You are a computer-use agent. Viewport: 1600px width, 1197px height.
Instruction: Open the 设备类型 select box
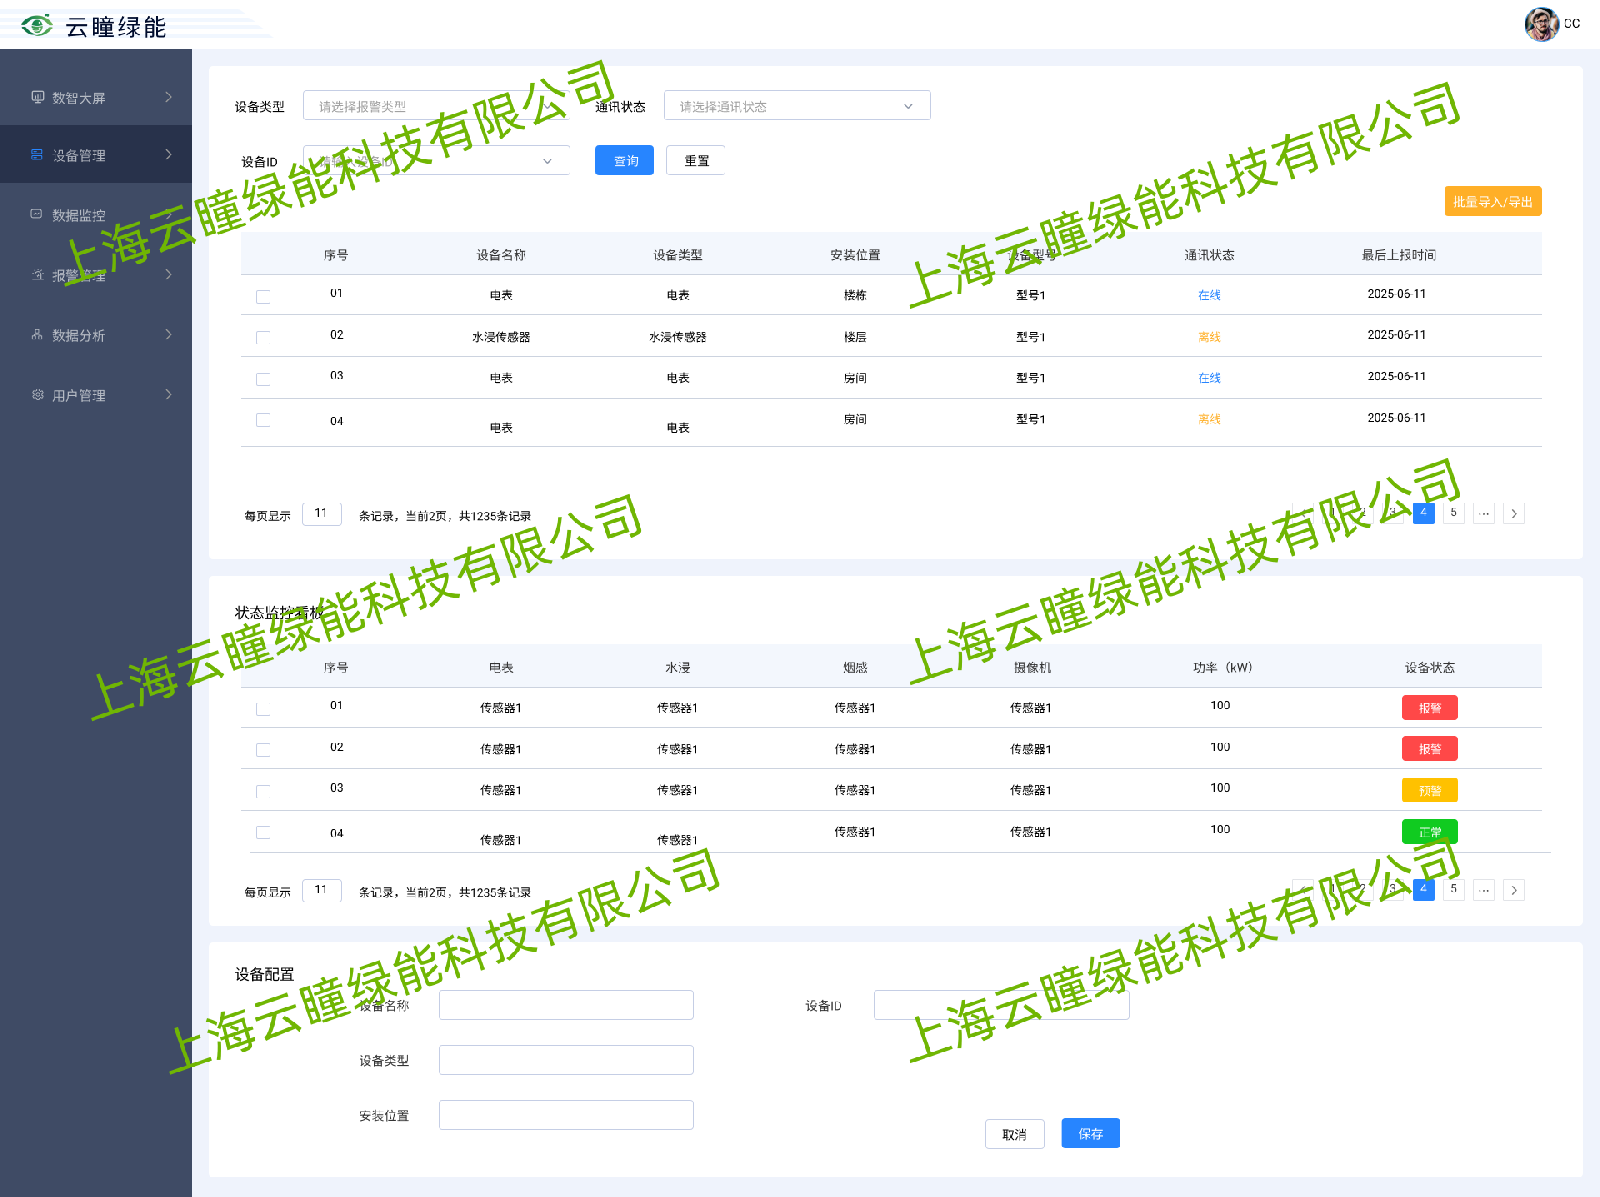point(436,106)
